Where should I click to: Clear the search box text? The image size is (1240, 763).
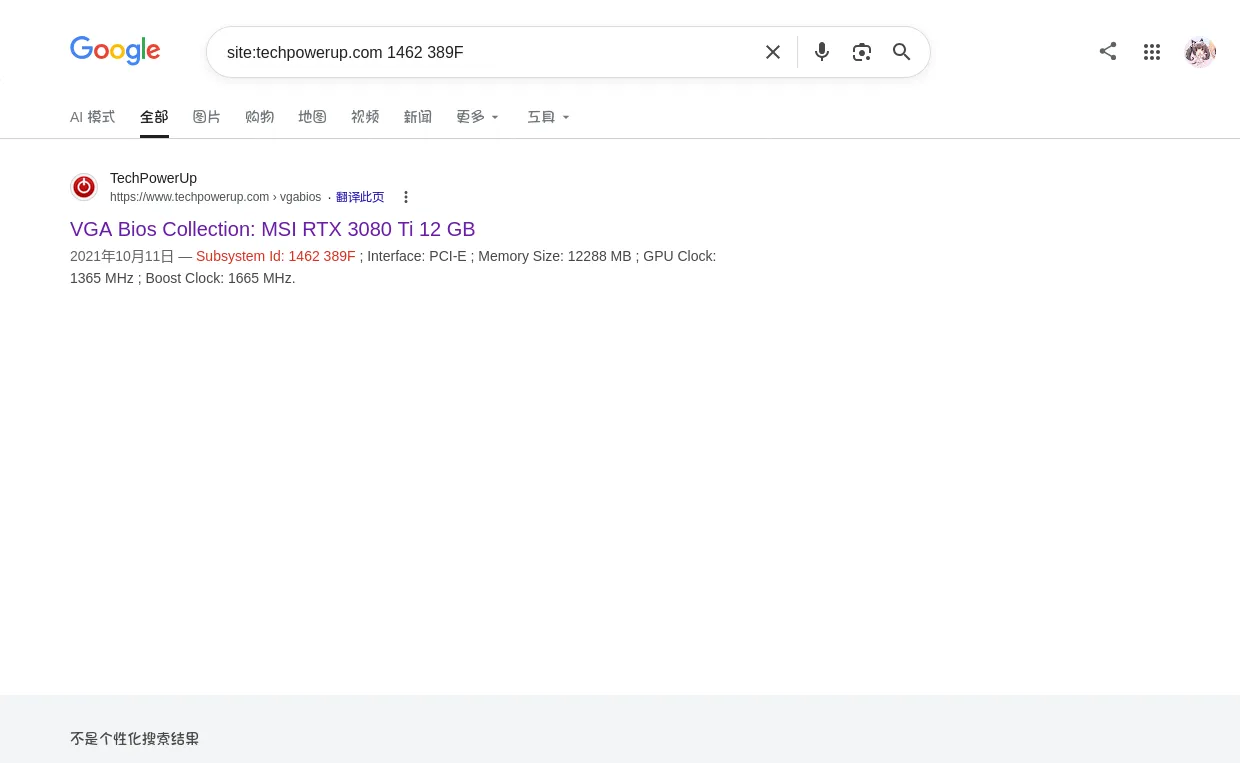pyautogui.click(x=773, y=52)
